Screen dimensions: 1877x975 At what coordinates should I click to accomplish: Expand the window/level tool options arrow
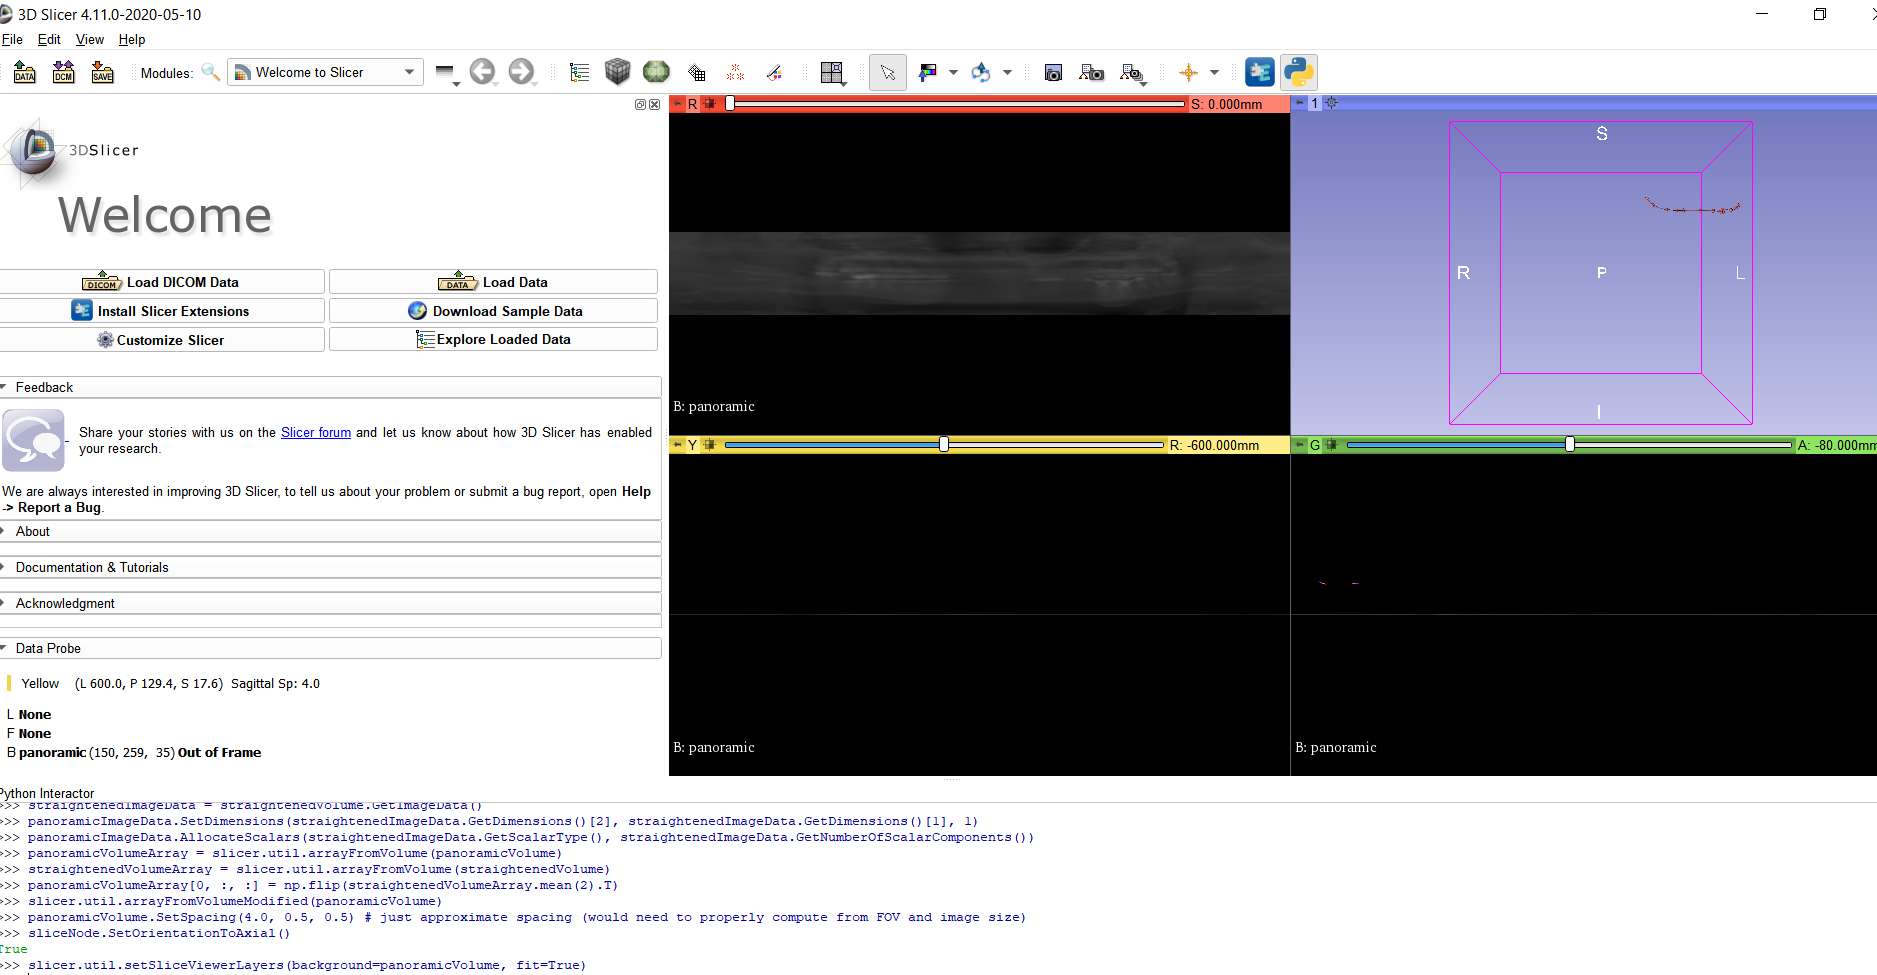(953, 72)
